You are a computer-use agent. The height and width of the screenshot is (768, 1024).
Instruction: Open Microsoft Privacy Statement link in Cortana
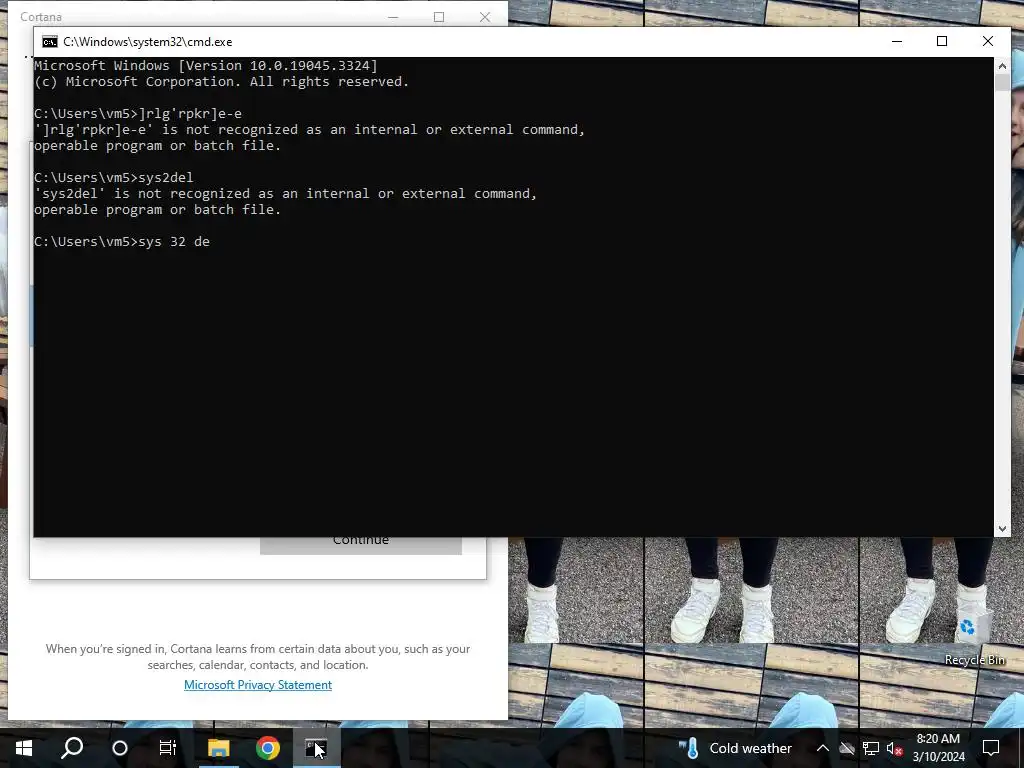[x=258, y=684]
